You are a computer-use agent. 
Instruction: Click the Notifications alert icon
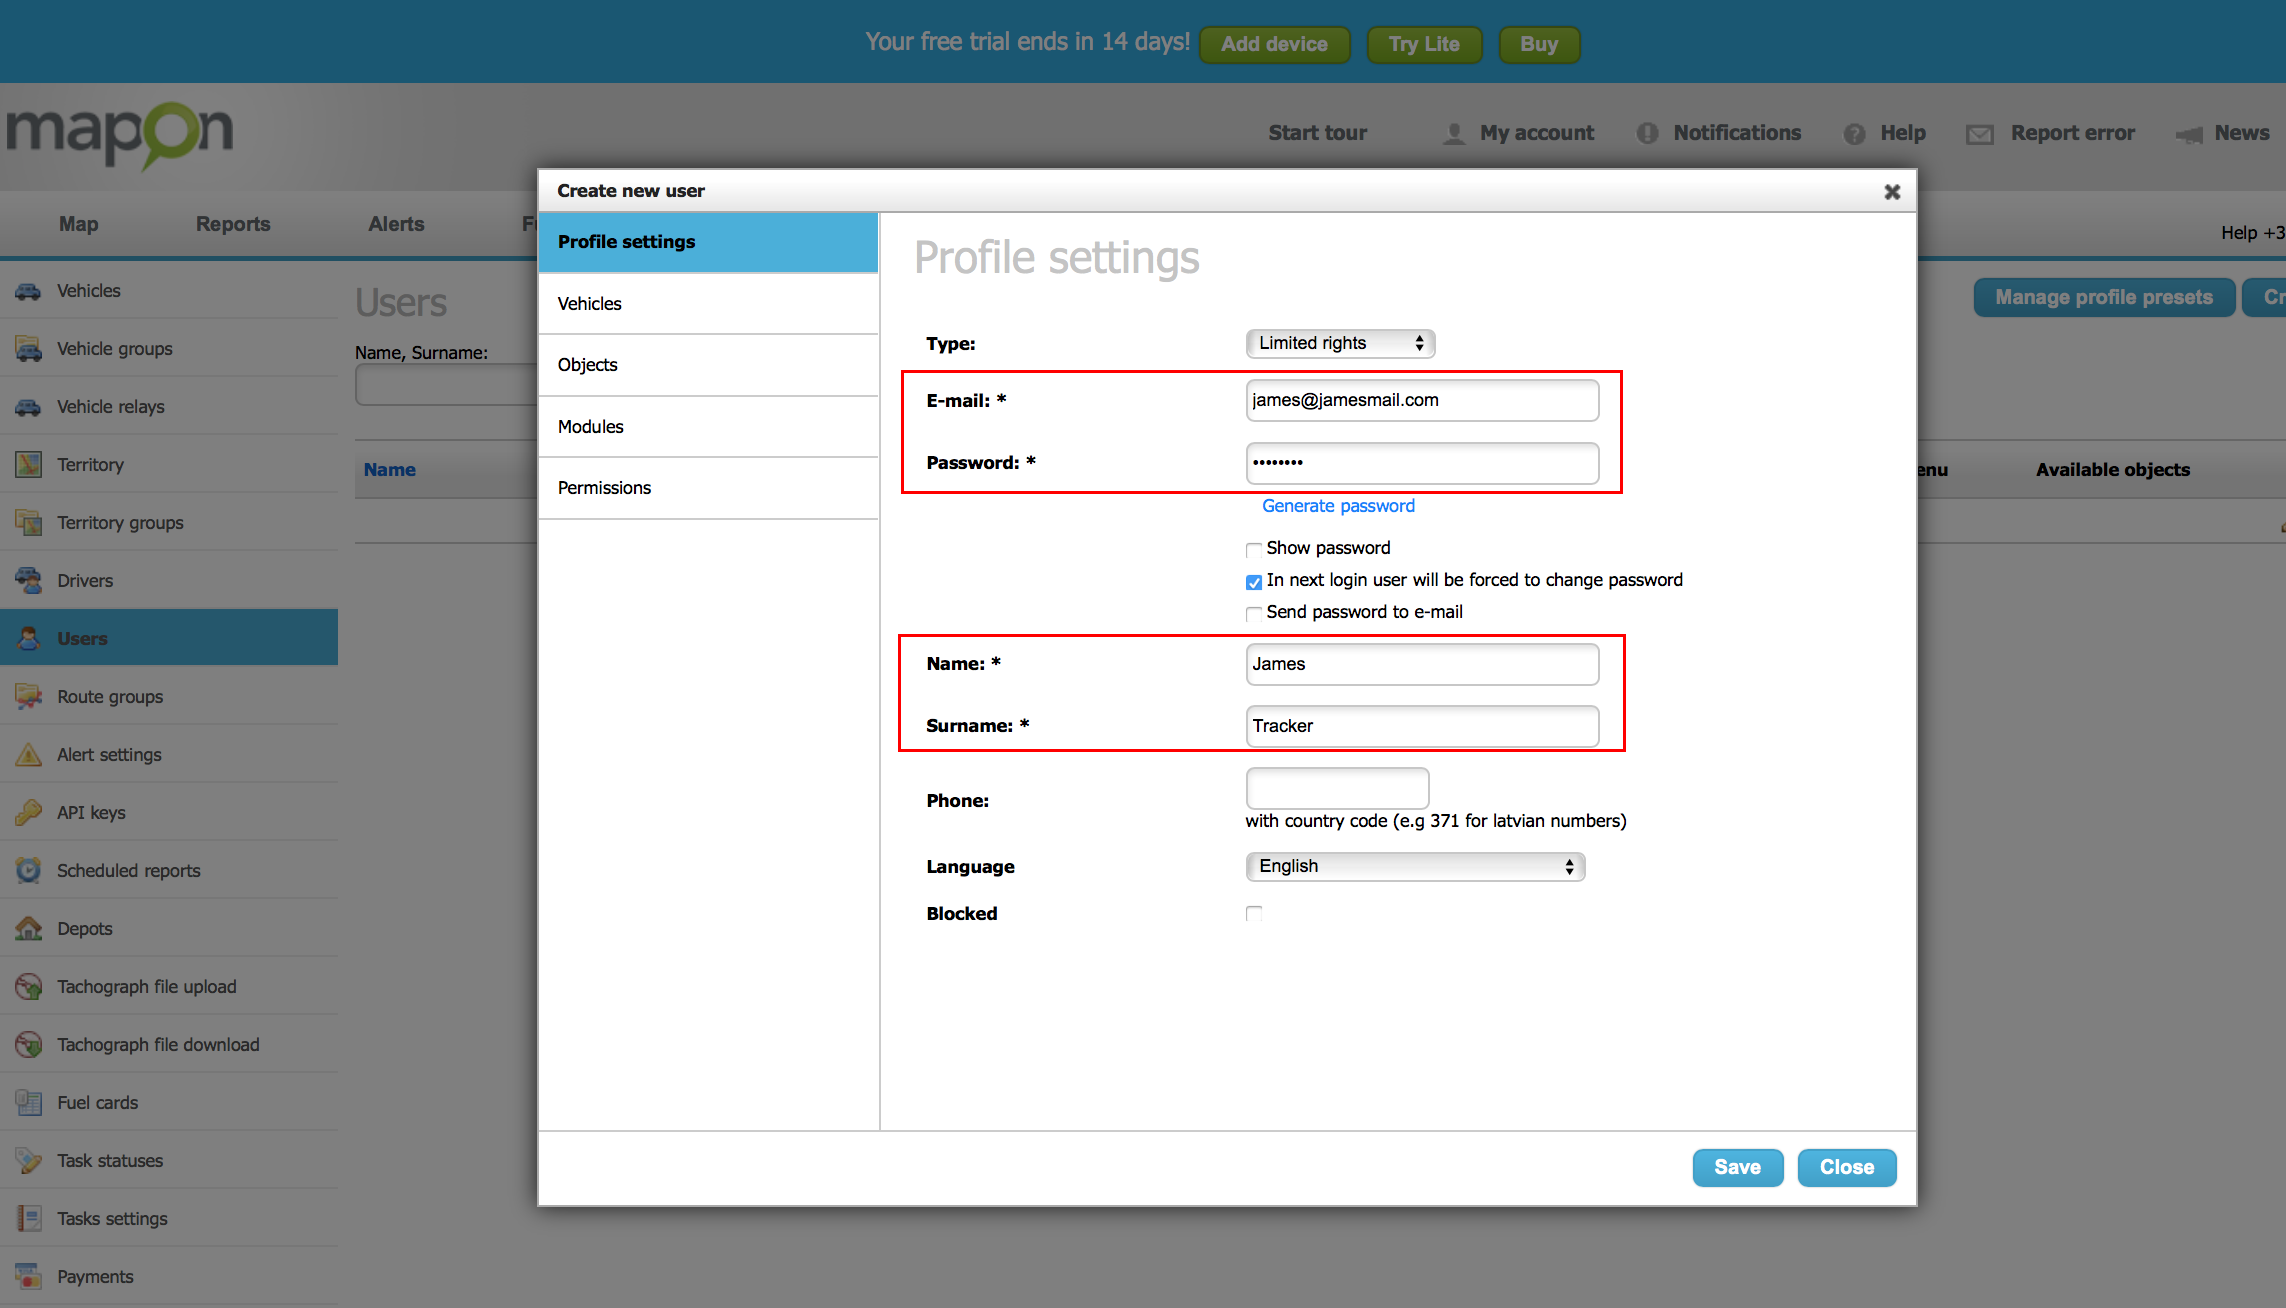[x=1647, y=133]
